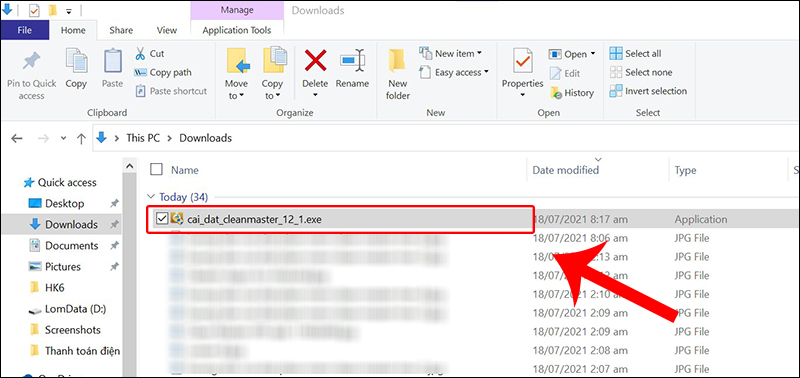800x378 pixels.
Task: Expand the Copy to dropdown arrow
Action: click(x=278, y=96)
